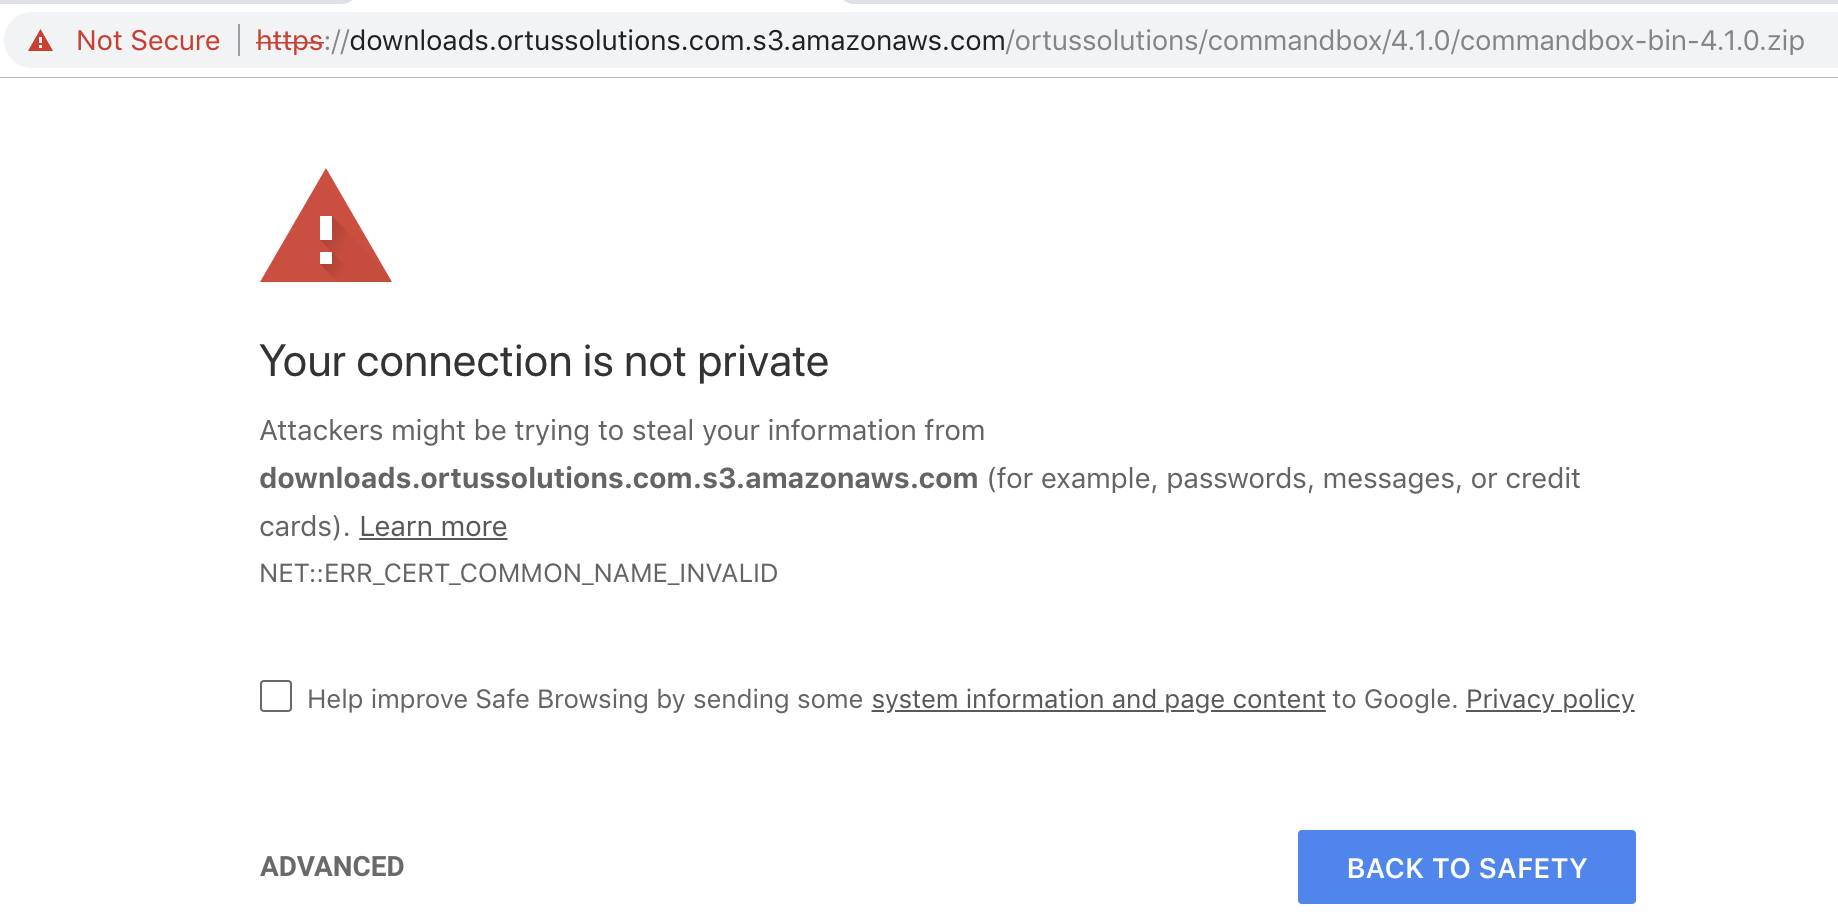Click the 'Your connection is not private' heading
1838x920 pixels.
pyautogui.click(x=544, y=362)
